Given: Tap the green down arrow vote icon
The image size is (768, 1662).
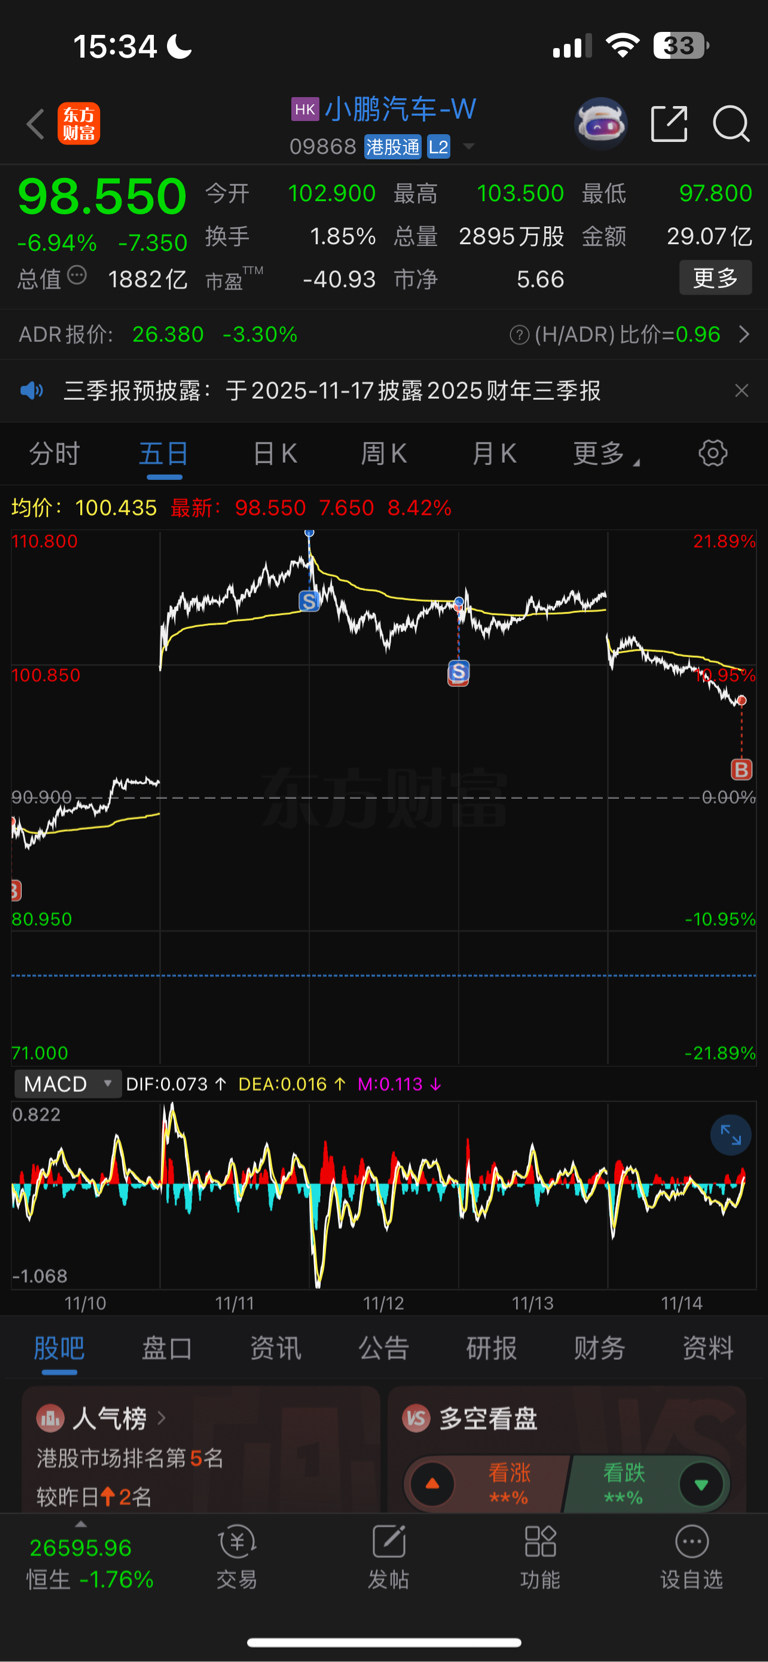Looking at the screenshot, I should (701, 1484).
